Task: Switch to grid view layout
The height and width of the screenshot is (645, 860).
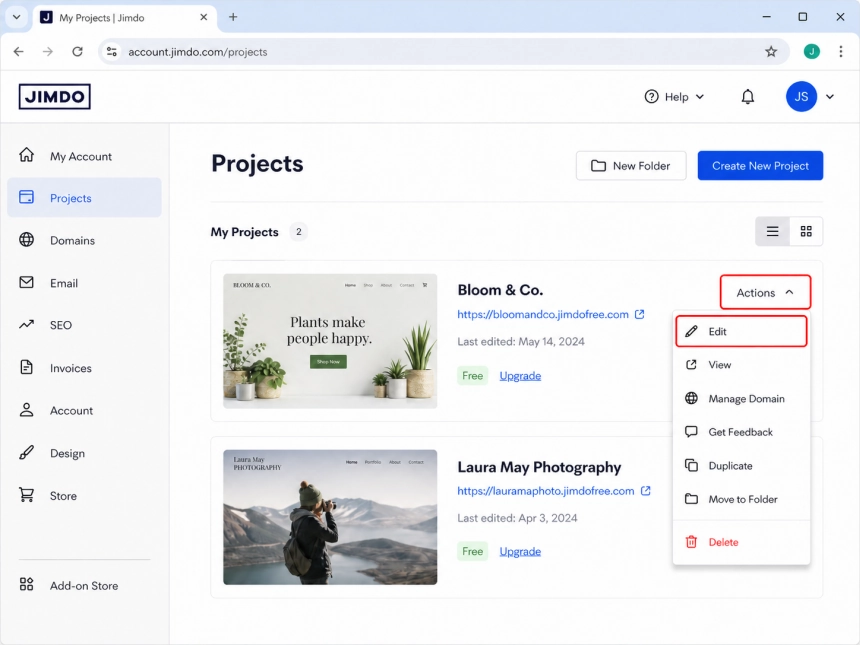Action: (806, 231)
